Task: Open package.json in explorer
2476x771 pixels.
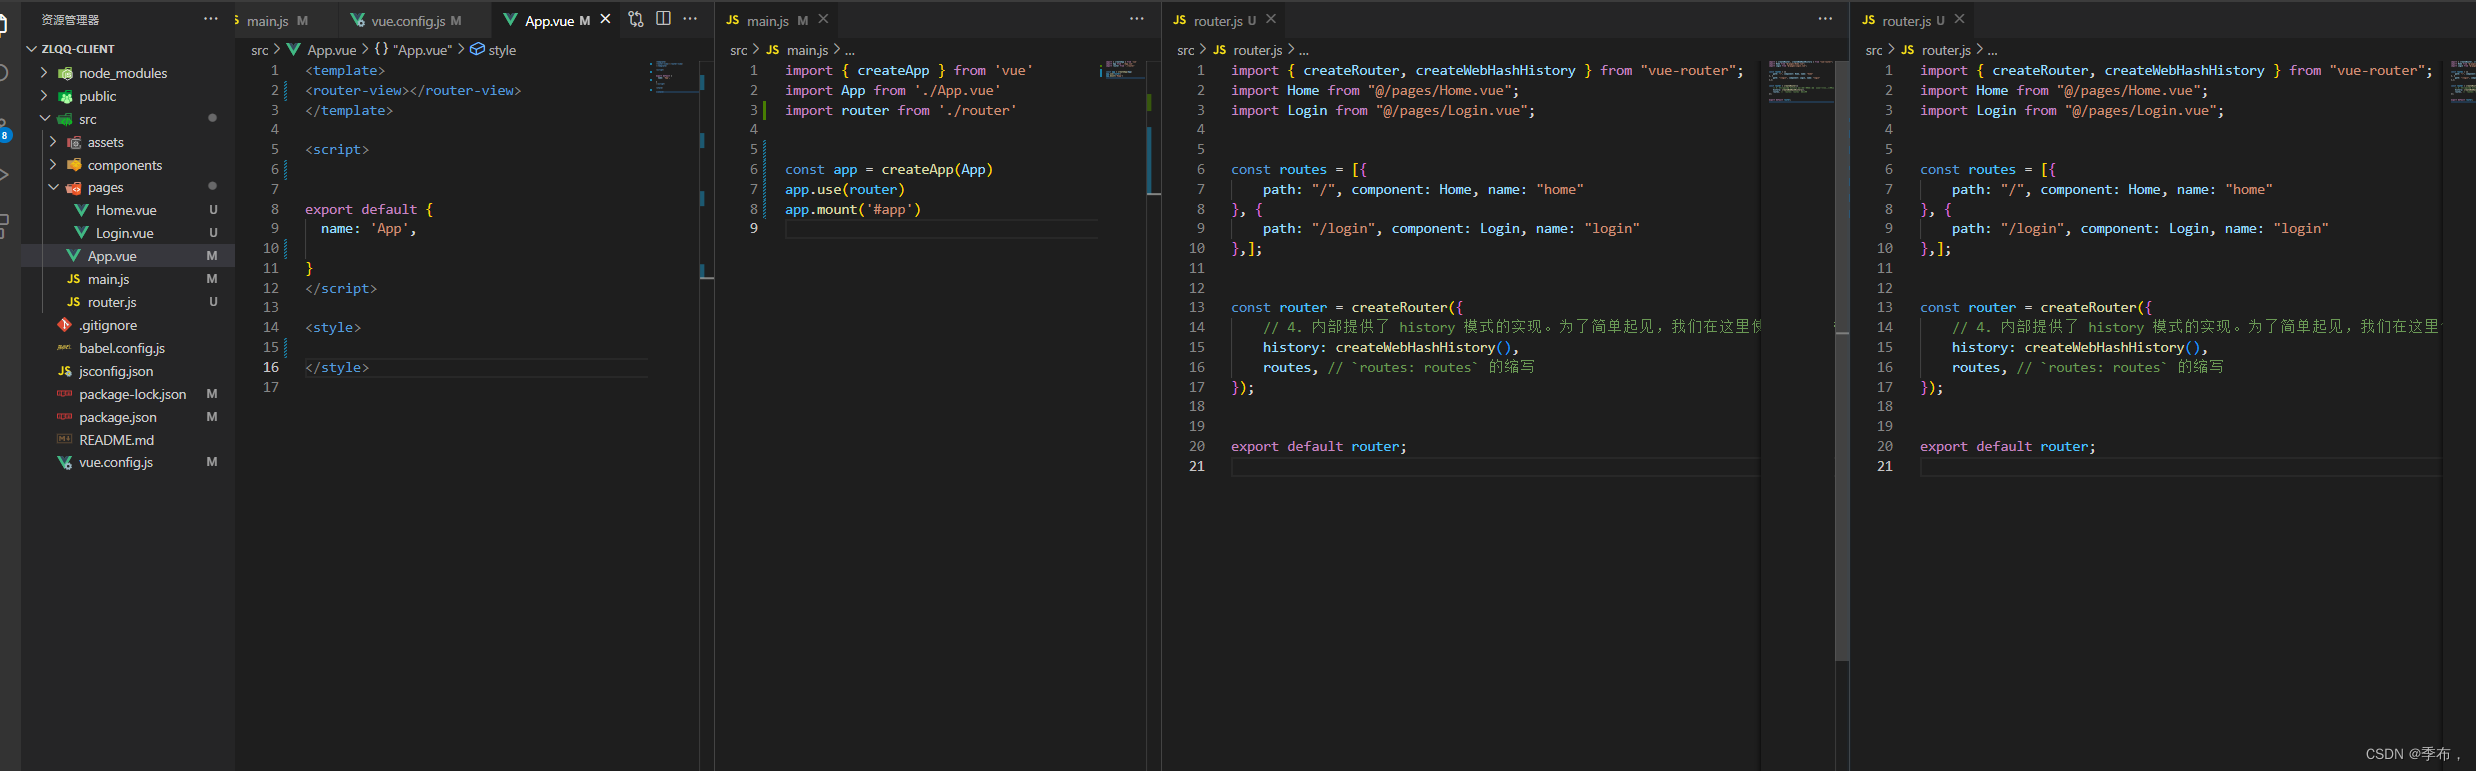Action: click(128, 417)
